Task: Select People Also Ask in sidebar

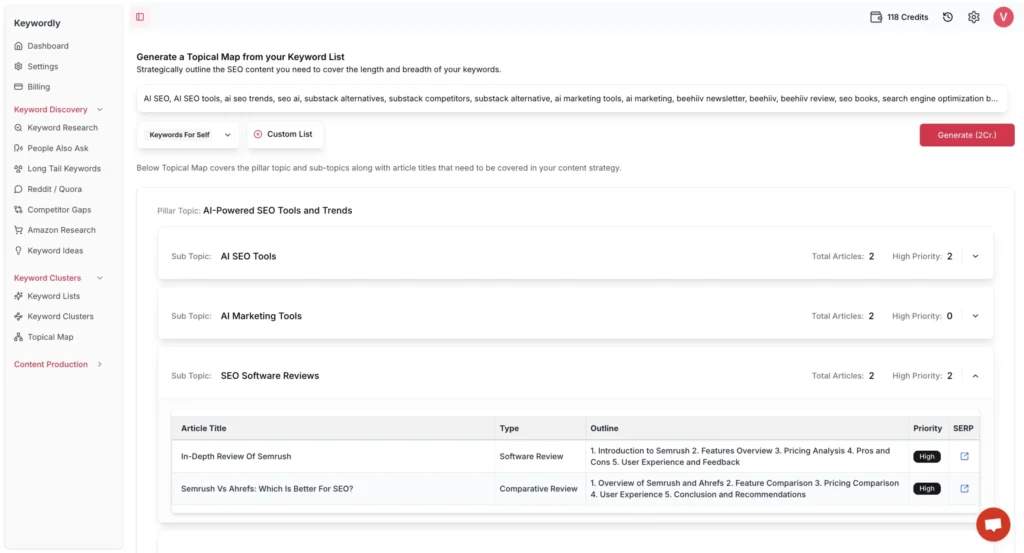Action: point(58,148)
